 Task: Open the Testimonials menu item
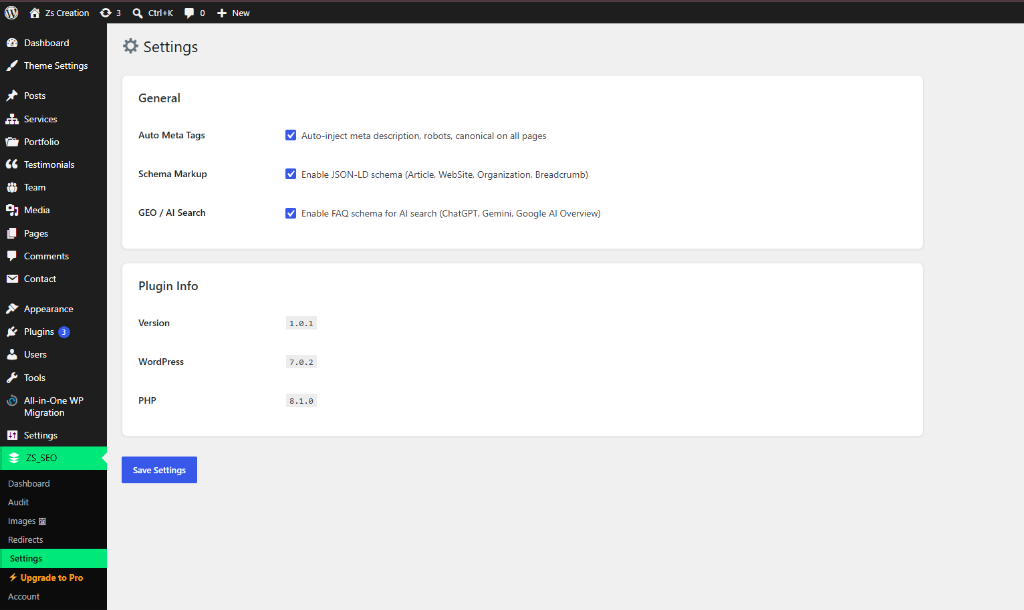click(49, 165)
